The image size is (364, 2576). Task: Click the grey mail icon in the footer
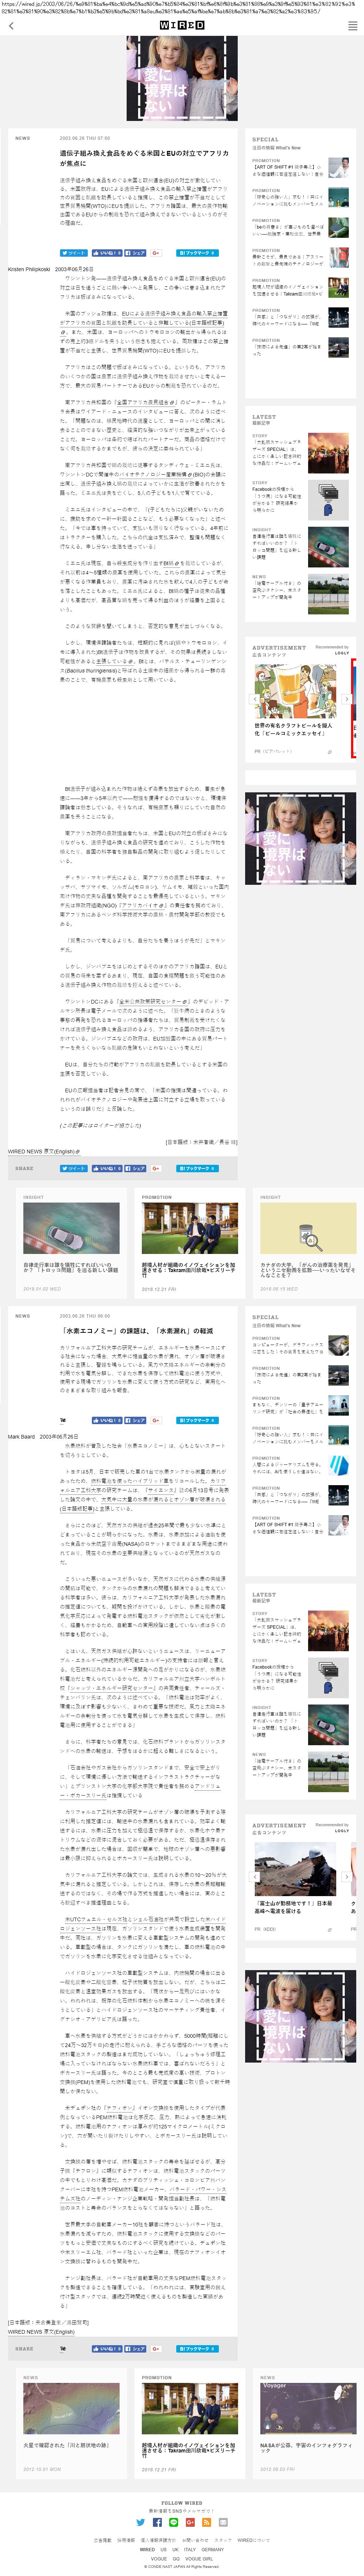coord(223,2522)
